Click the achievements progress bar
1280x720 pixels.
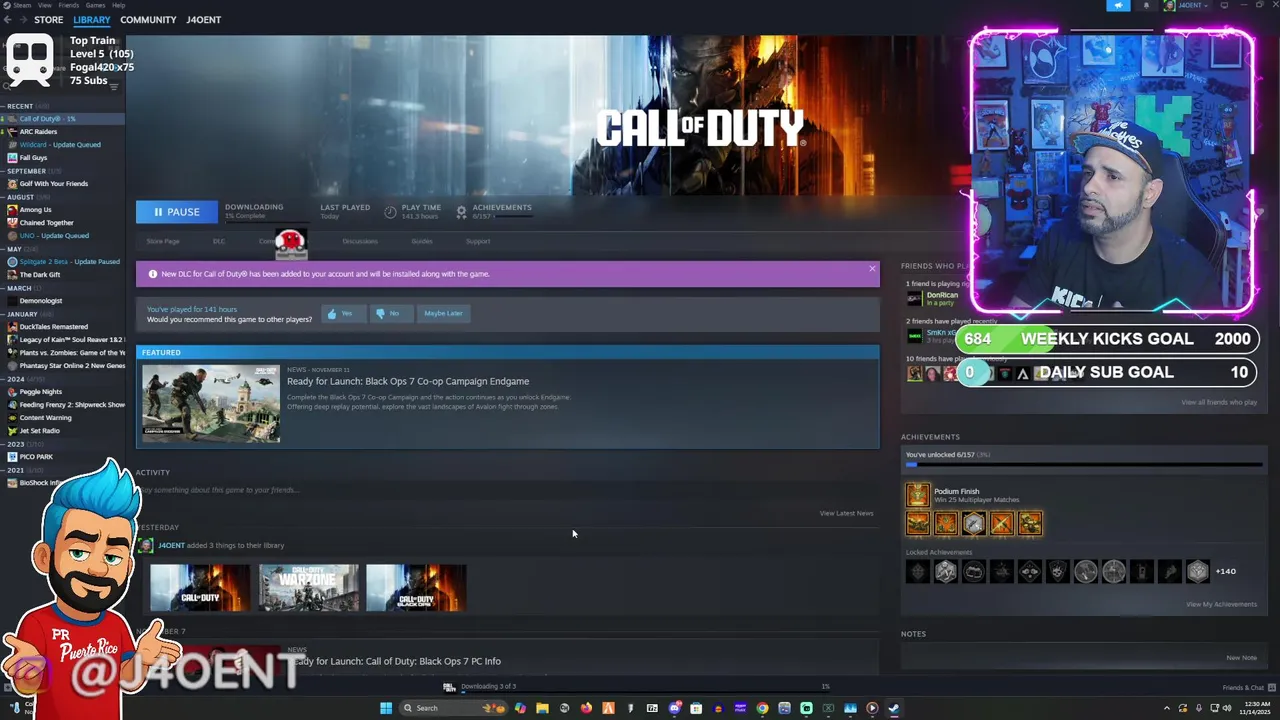coord(1084,465)
